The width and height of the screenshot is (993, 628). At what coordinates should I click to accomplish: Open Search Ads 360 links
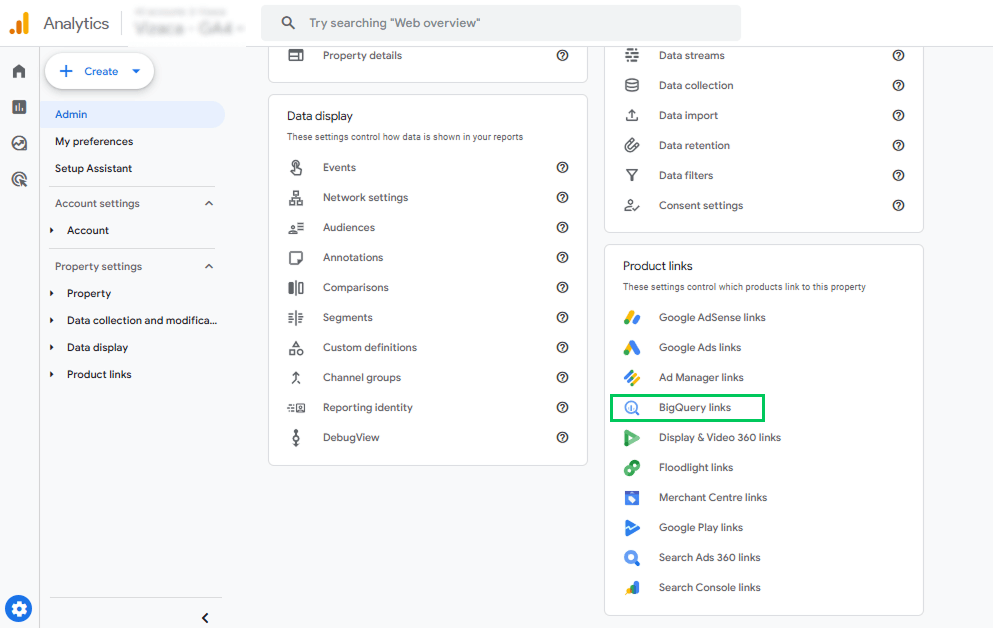tap(709, 557)
